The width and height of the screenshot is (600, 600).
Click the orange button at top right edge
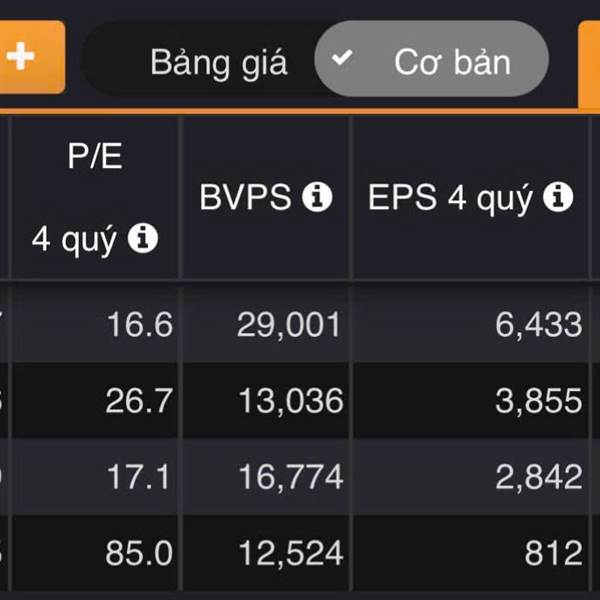tap(589, 65)
